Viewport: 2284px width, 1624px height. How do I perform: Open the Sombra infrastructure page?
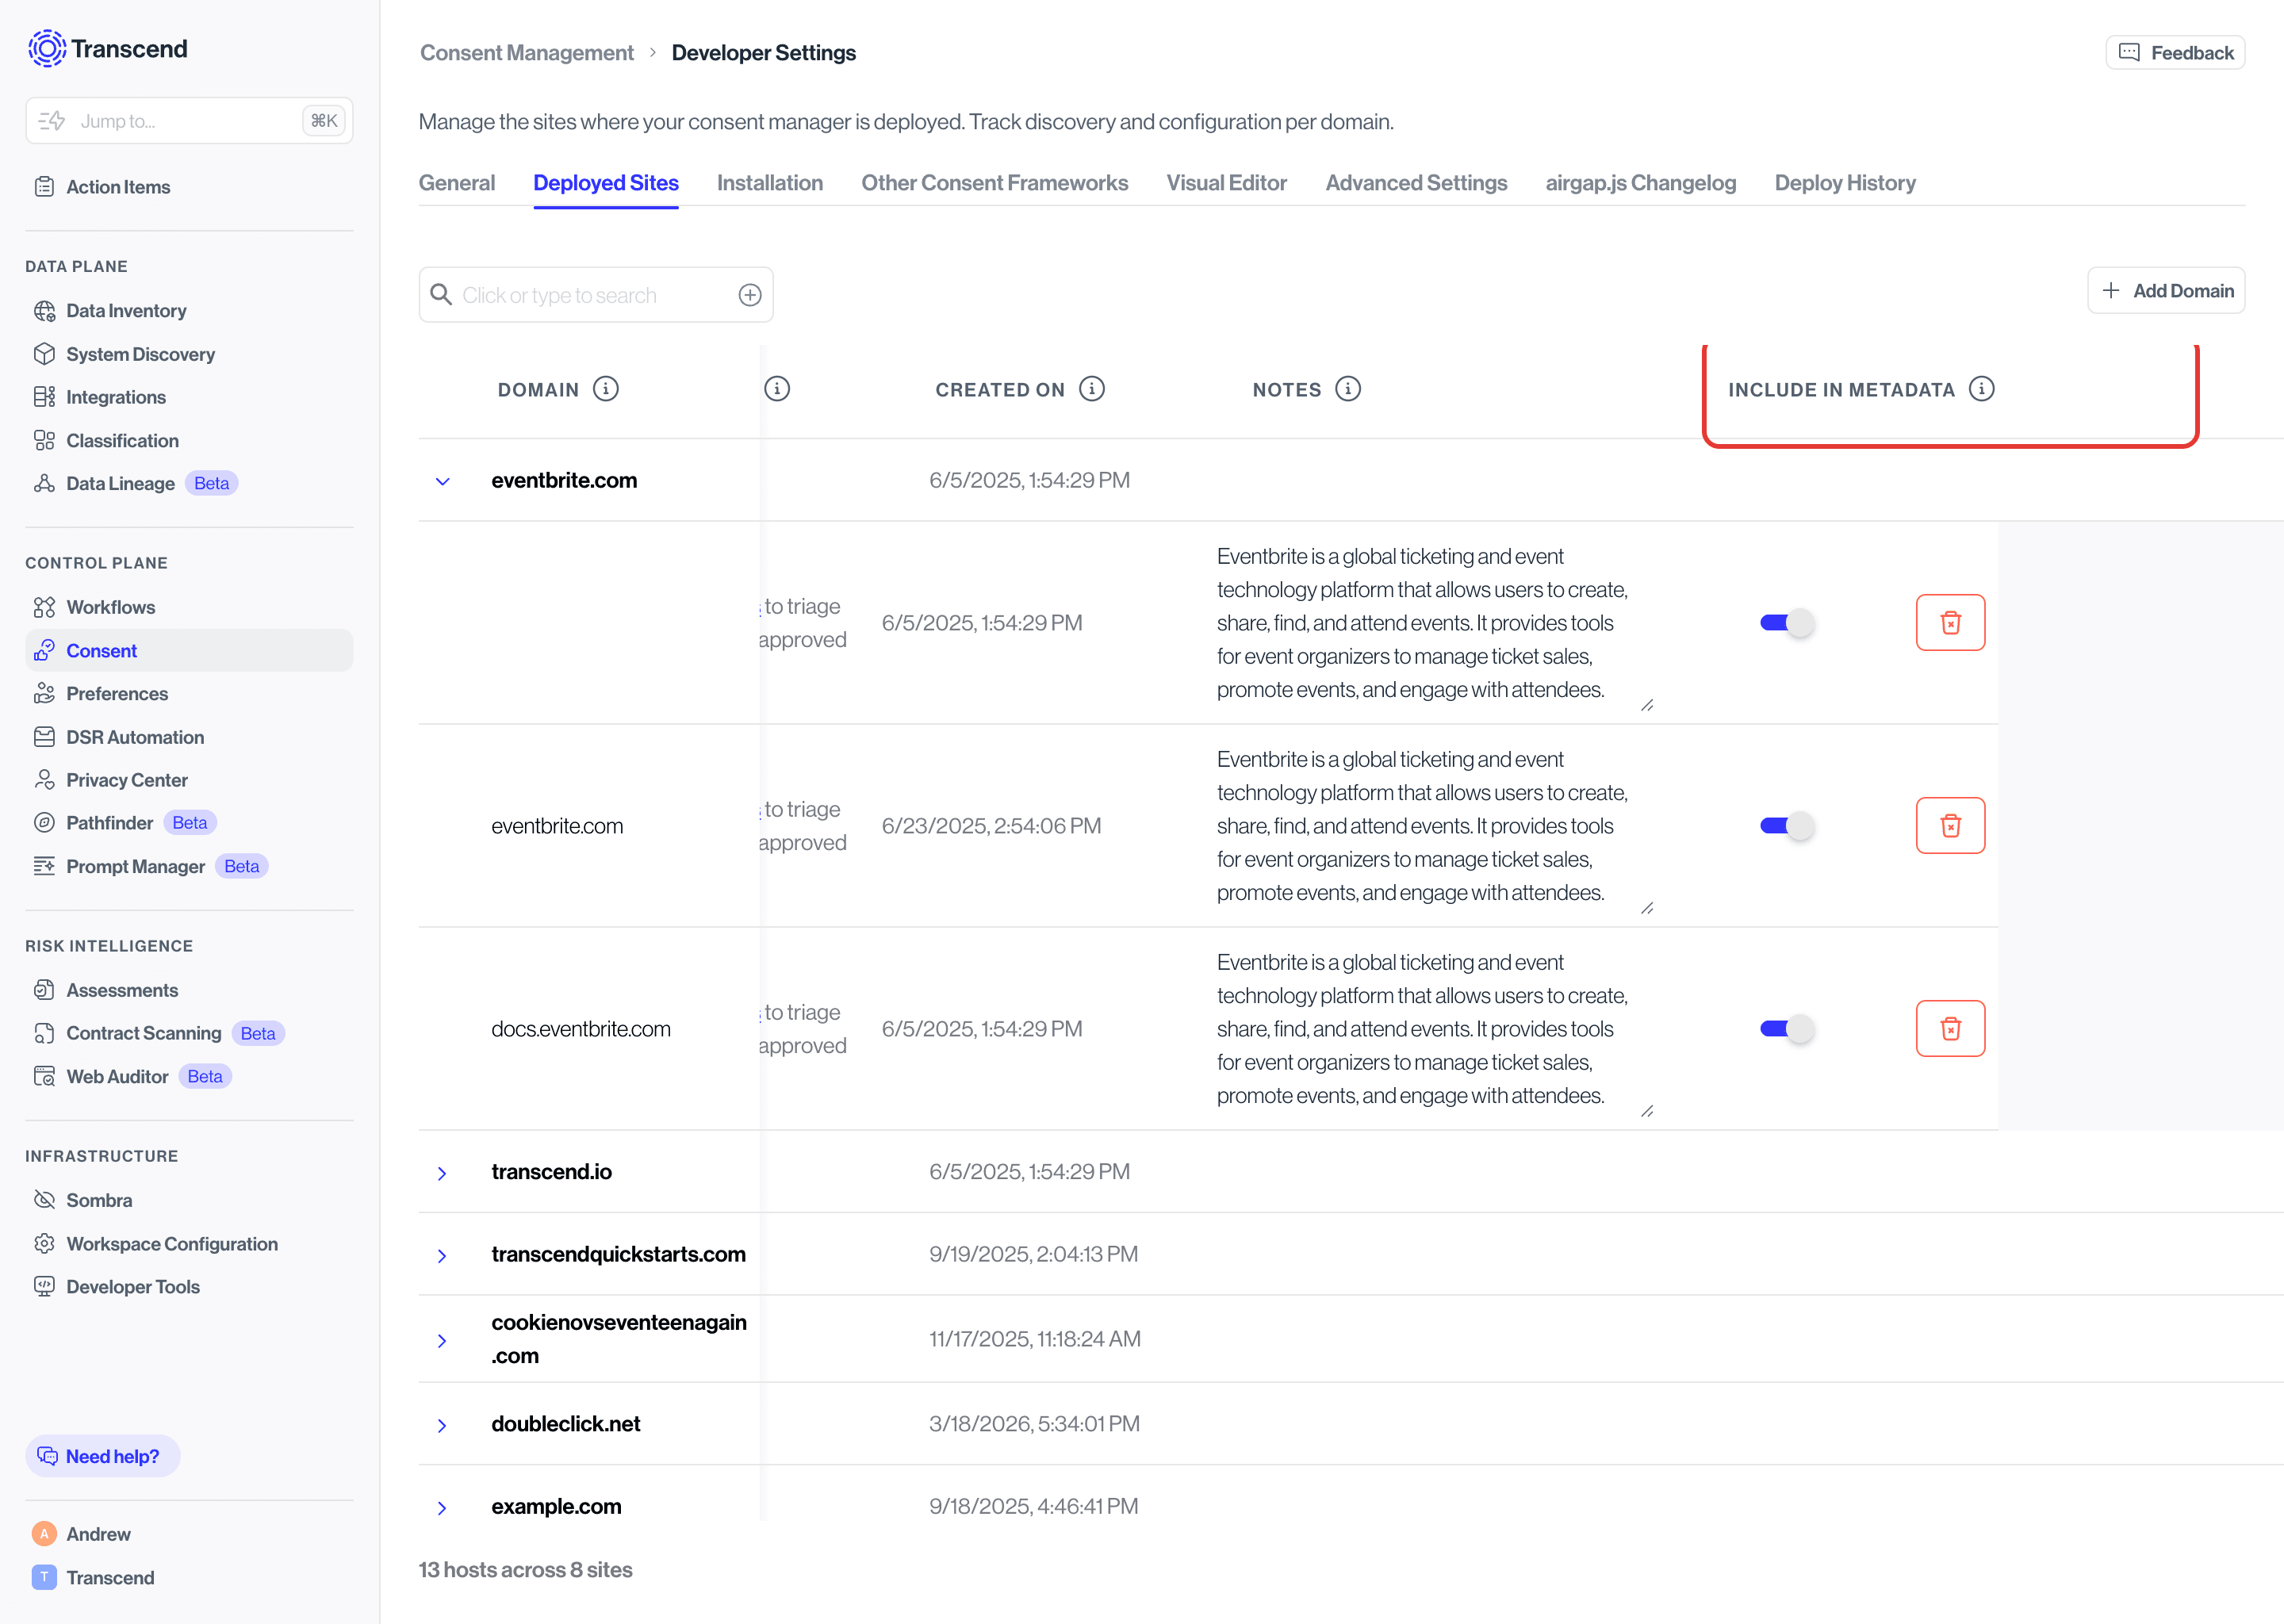99,1200
